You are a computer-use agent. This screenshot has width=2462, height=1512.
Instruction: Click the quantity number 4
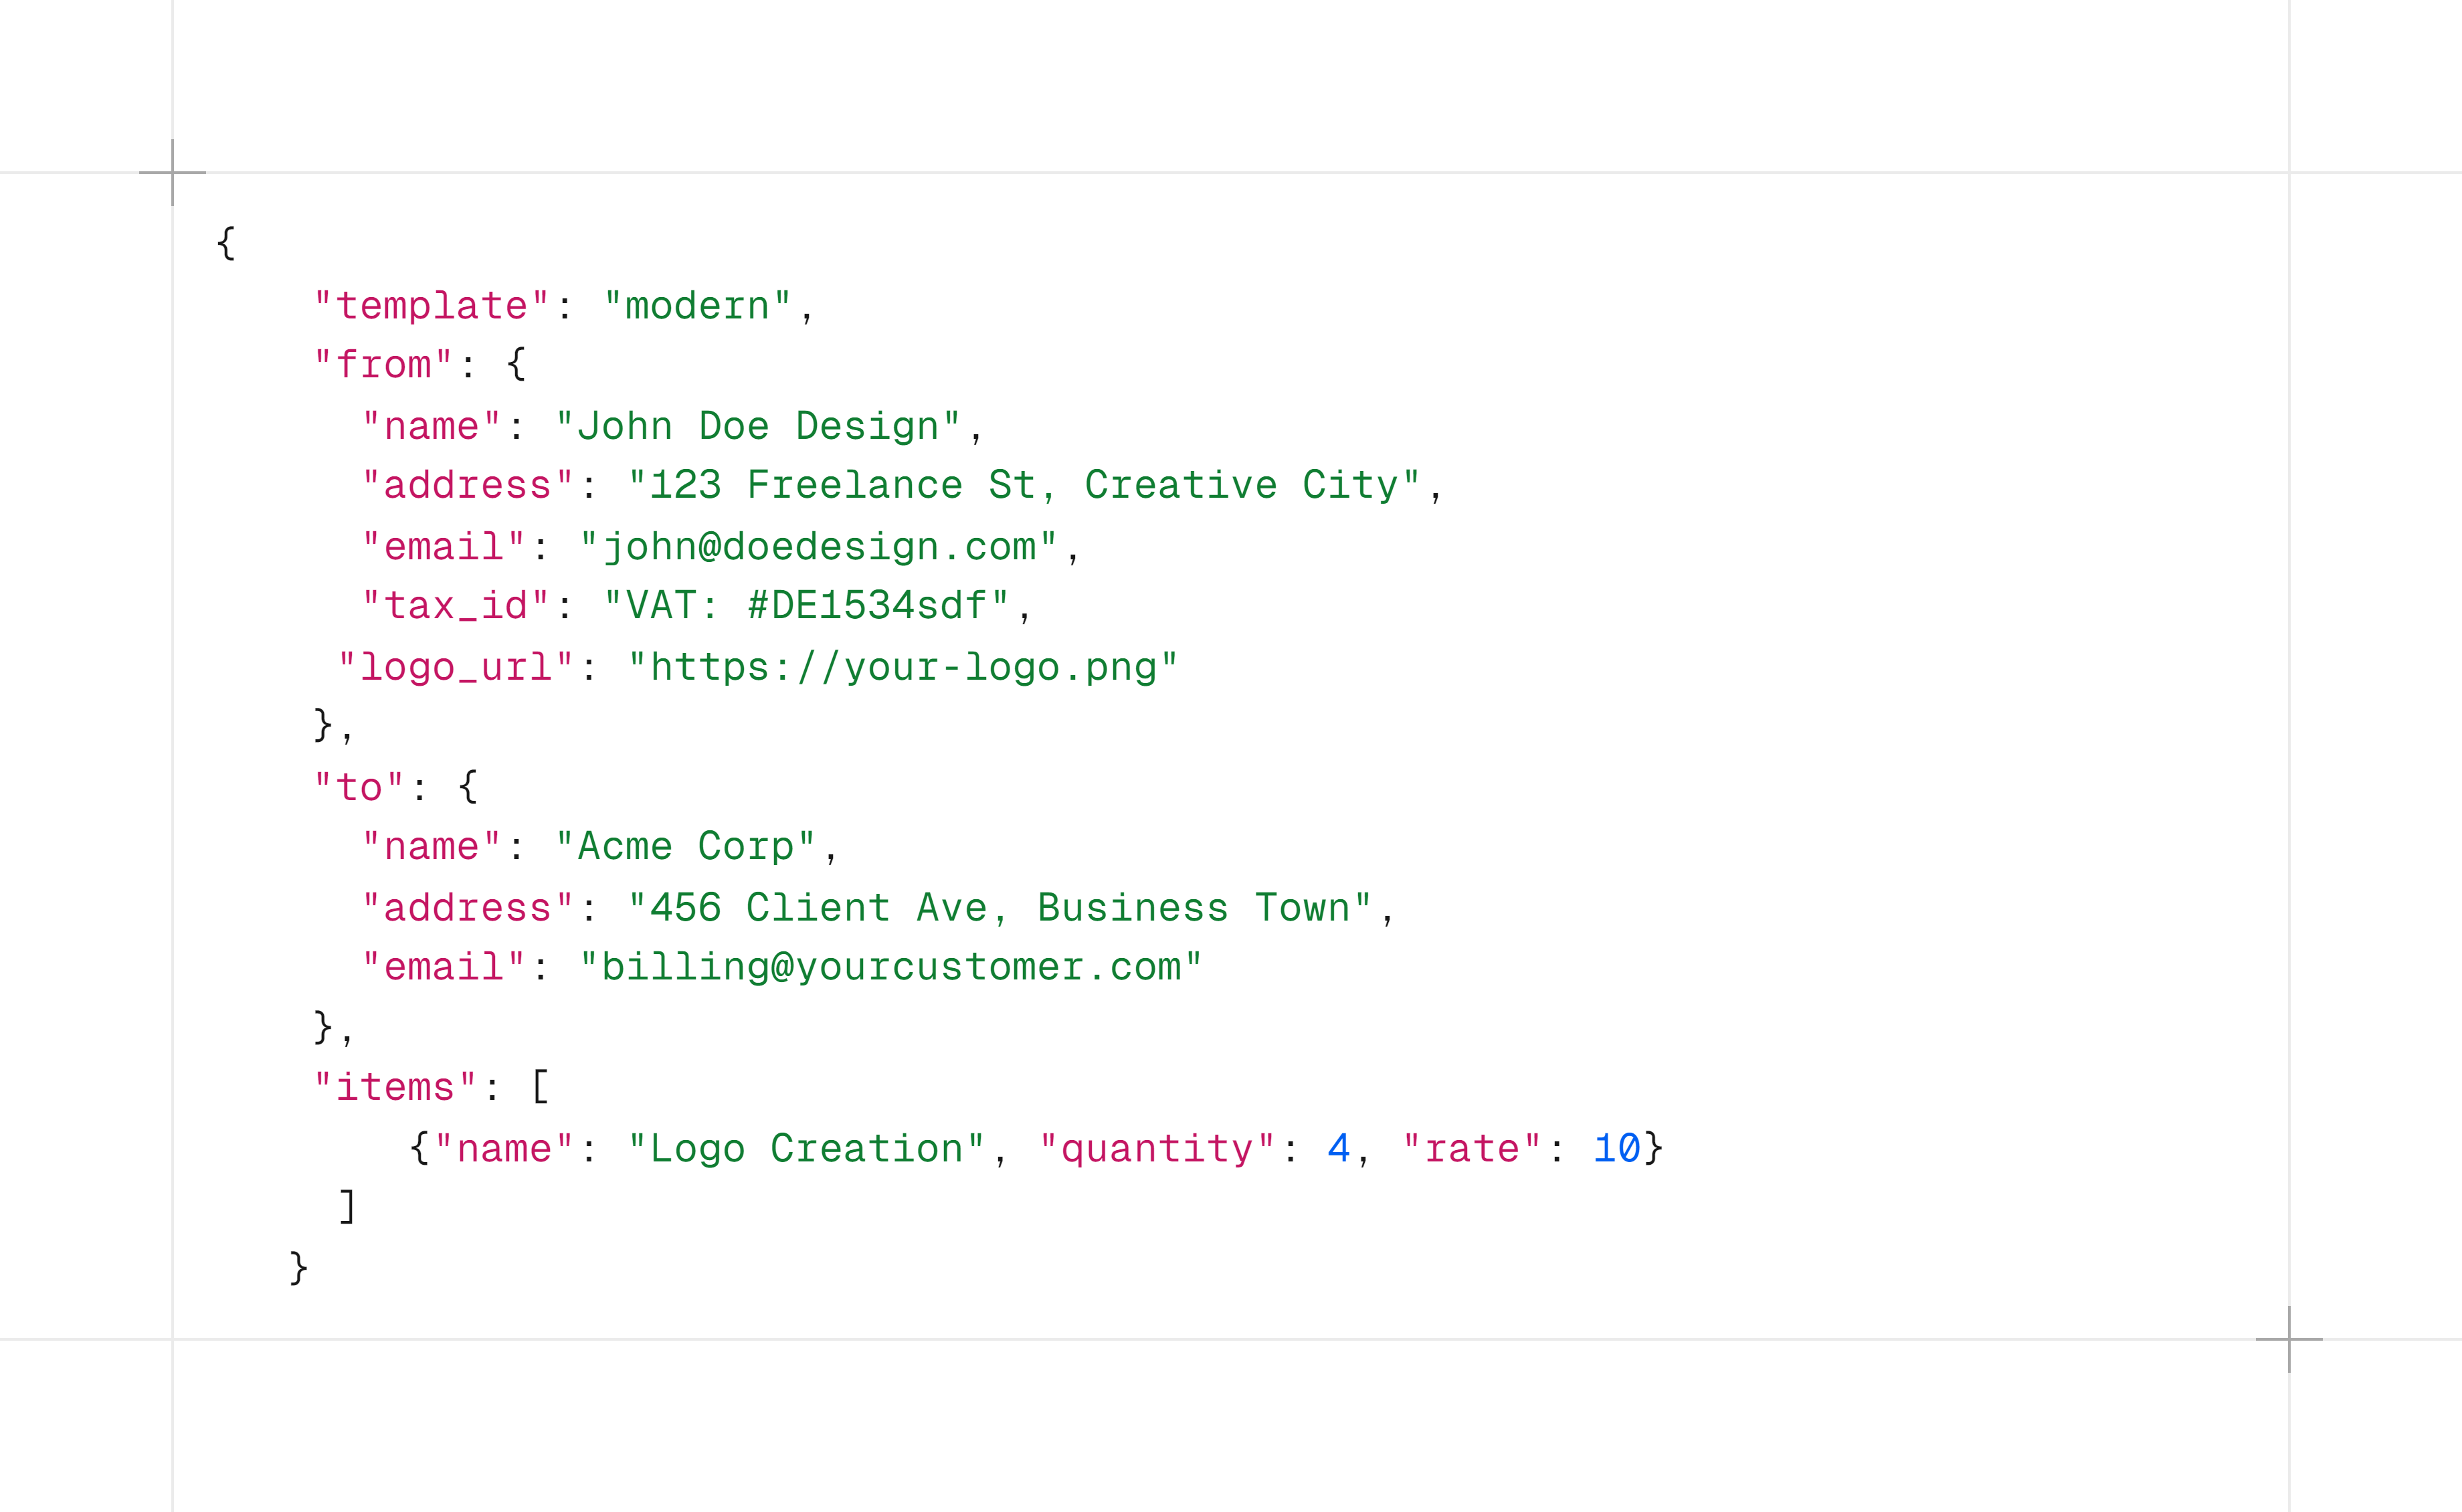pos(1339,1149)
